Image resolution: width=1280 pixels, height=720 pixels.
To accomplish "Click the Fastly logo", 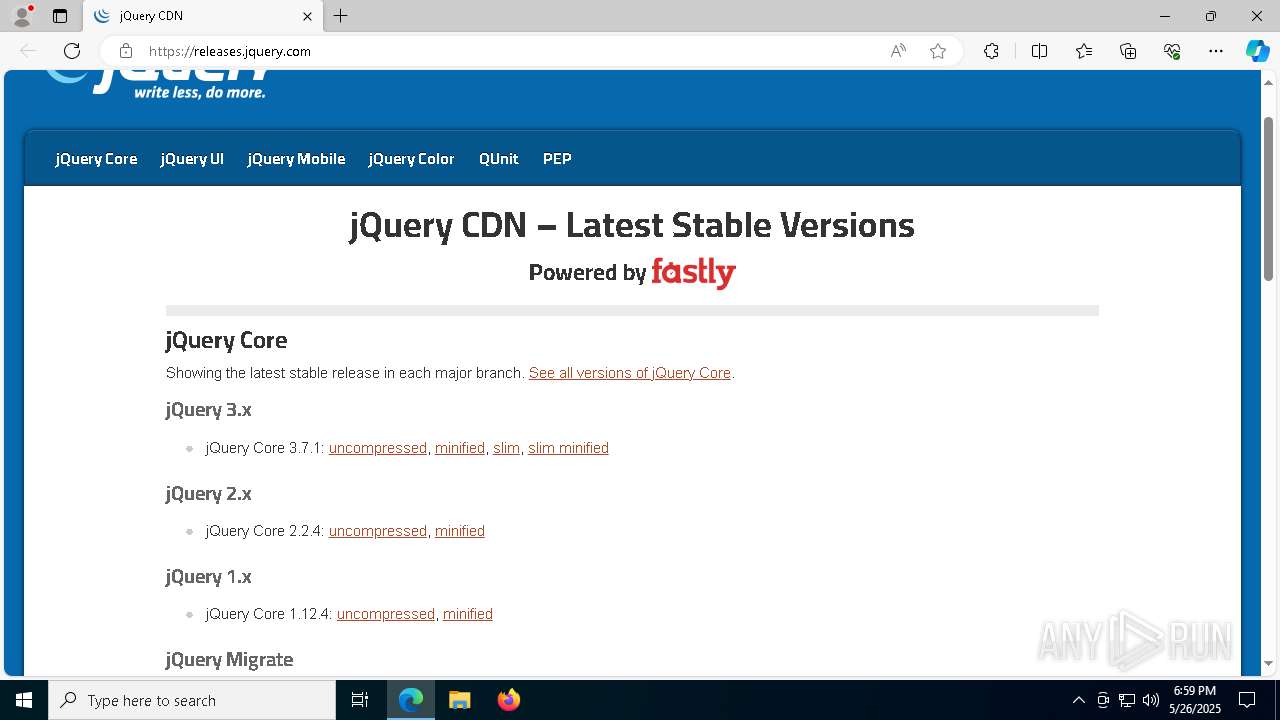I will tap(693, 273).
